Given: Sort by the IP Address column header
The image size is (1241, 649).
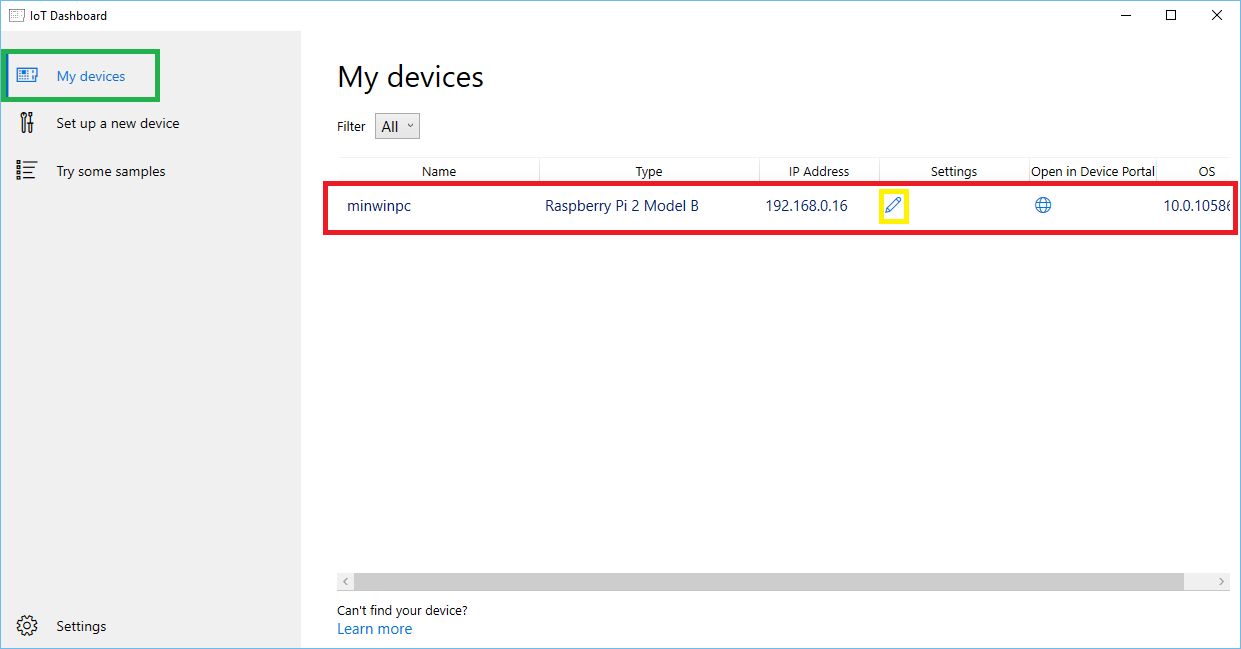Looking at the screenshot, I should coord(819,171).
